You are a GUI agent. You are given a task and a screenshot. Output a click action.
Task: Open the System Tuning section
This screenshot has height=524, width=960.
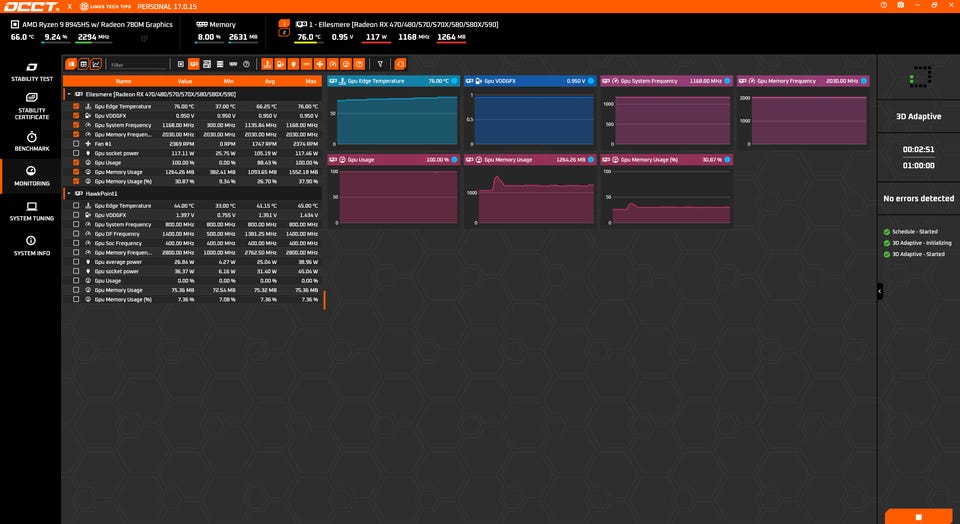pyautogui.click(x=32, y=211)
